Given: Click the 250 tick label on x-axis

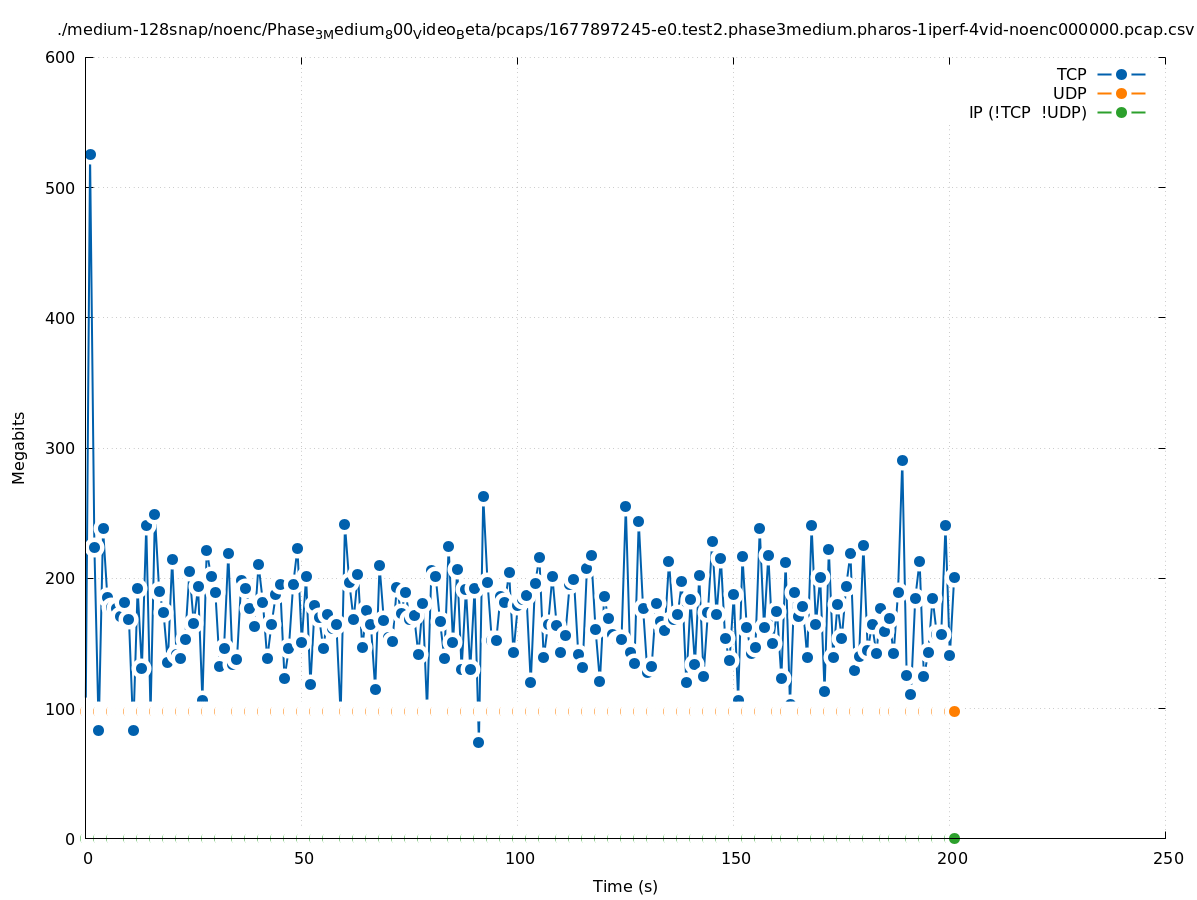Looking at the screenshot, I should click(x=1166, y=859).
